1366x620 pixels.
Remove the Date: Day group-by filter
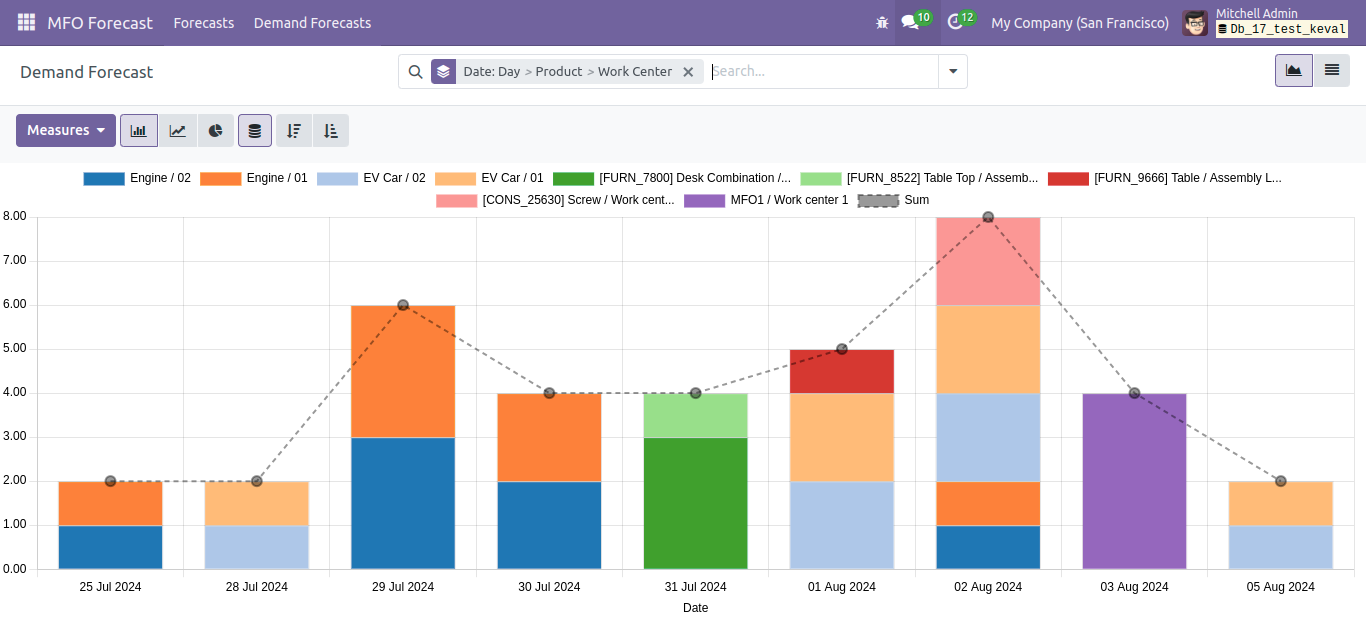pyautogui.click(x=688, y=72)
